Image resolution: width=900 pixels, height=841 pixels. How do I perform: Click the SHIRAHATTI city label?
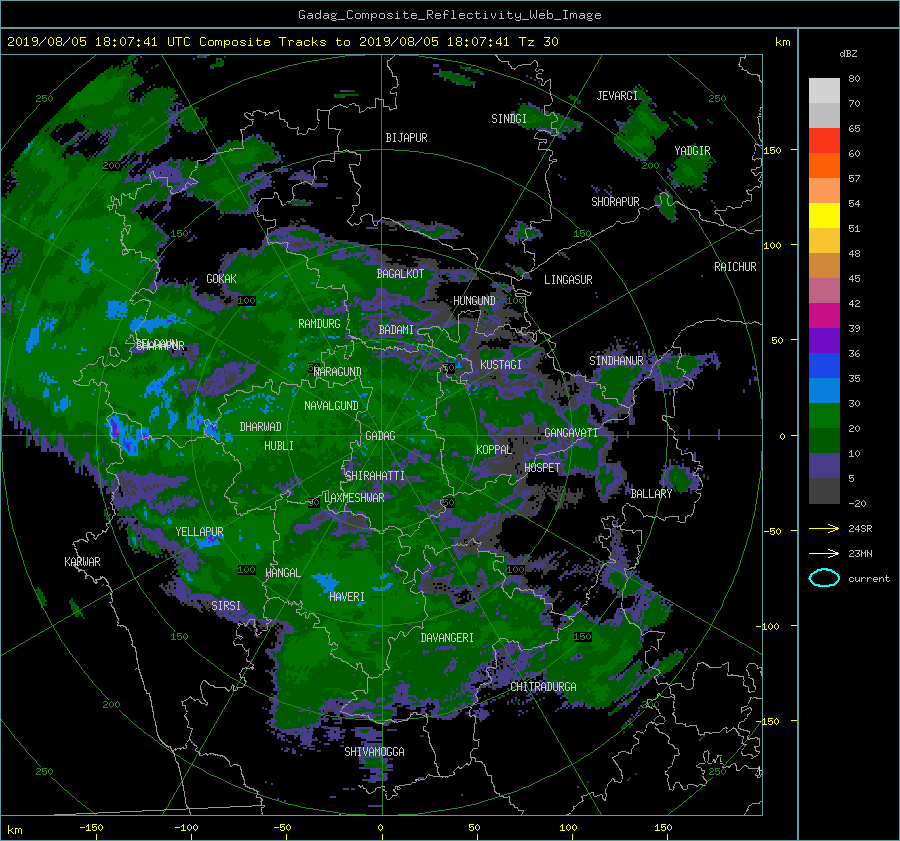[375, 476]
